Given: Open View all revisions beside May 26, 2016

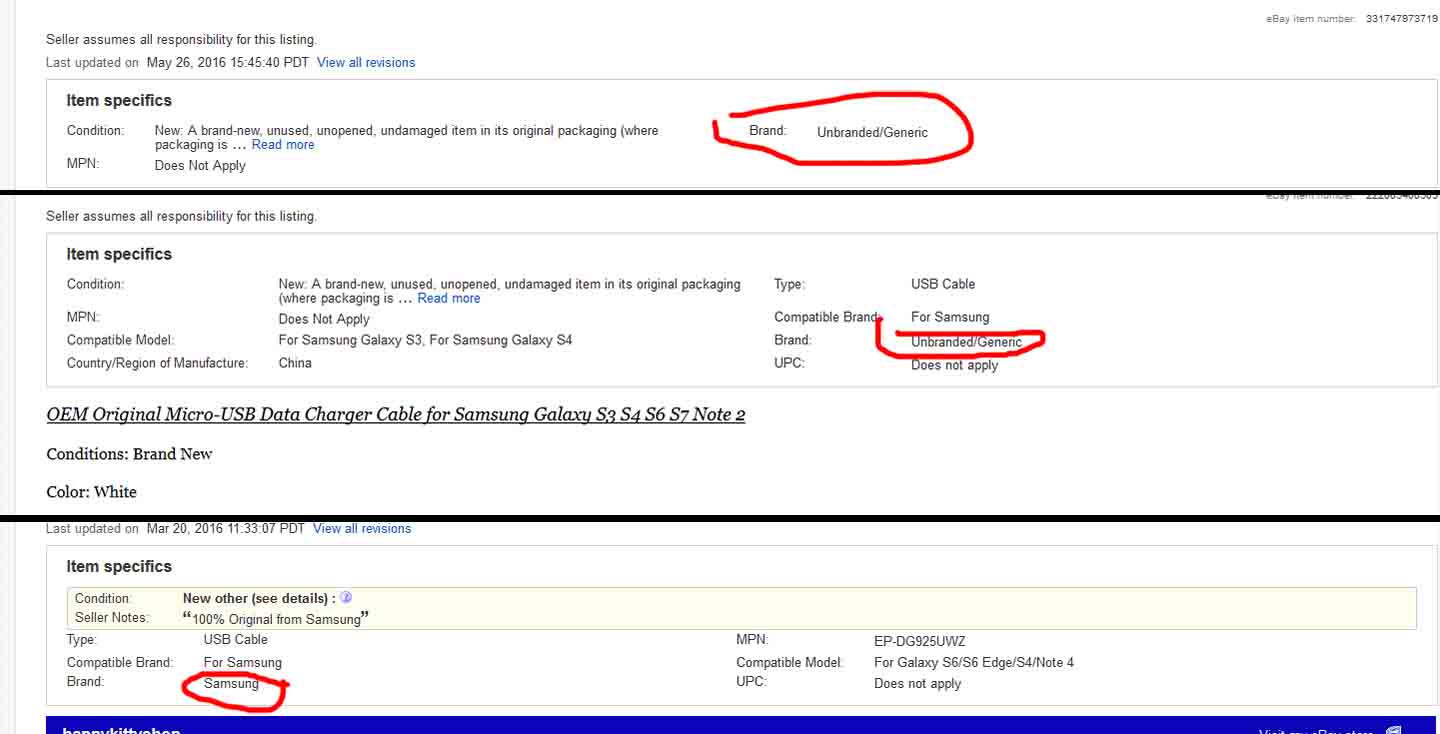Looking at the screenshot, I should coord(366,62).
